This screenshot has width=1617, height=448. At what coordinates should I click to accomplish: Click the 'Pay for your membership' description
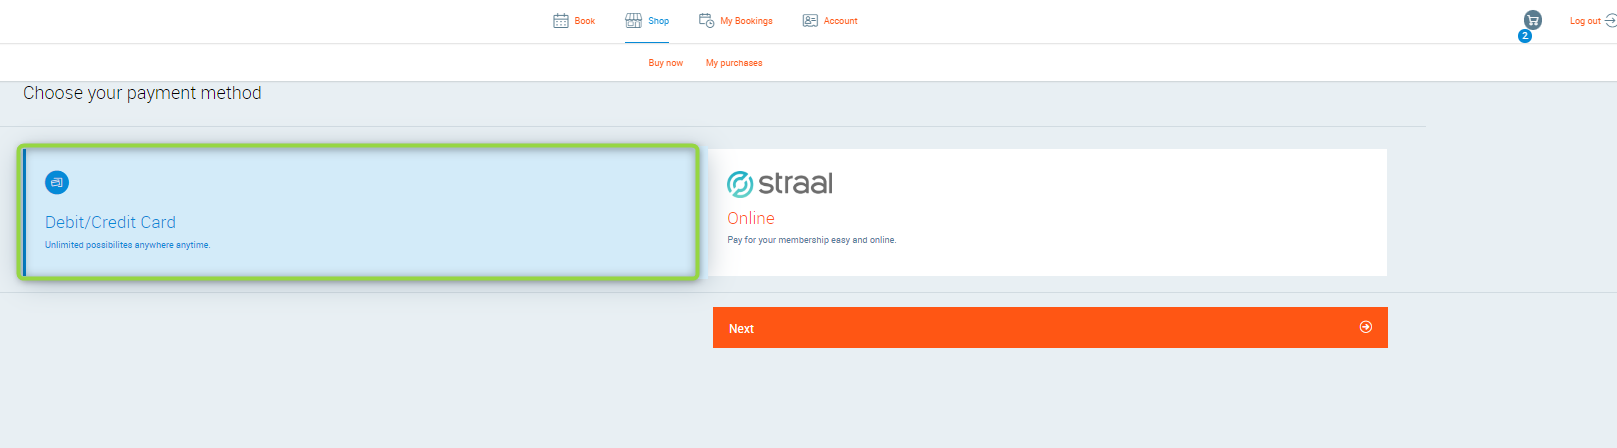tap(811, 240)
